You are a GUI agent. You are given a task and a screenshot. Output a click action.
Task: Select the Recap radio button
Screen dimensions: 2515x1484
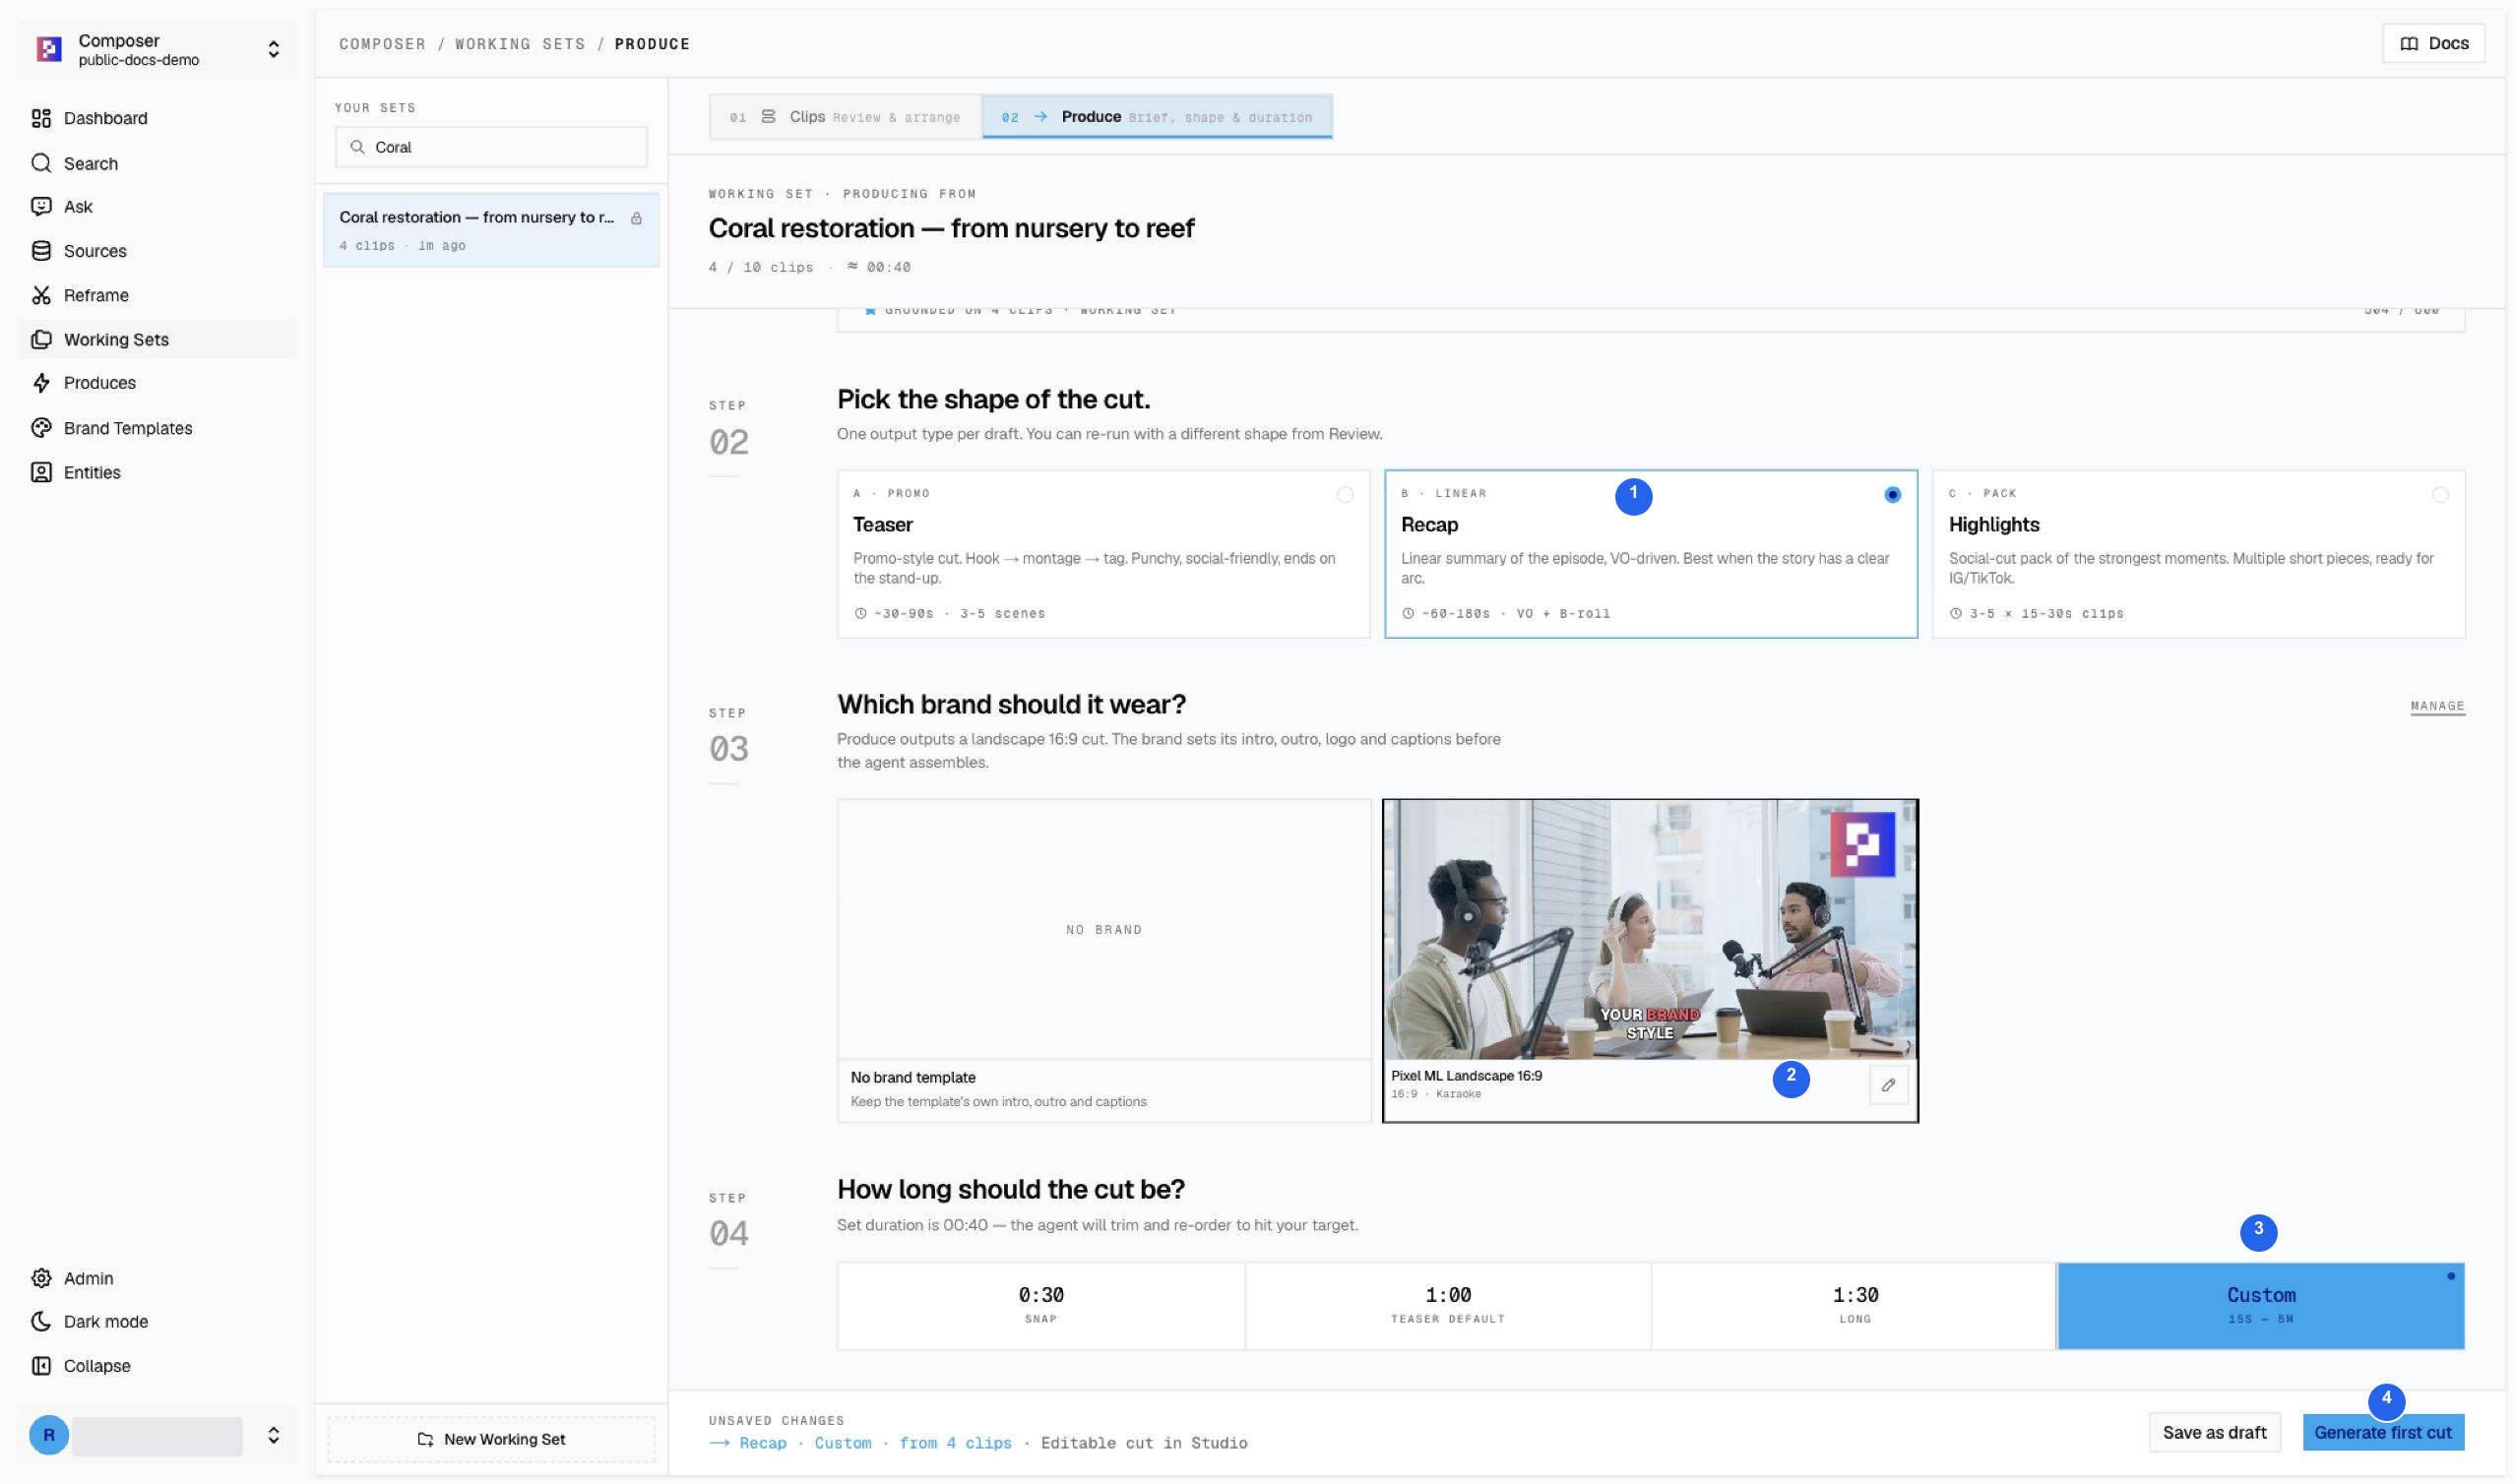[x=1892, y=495]
